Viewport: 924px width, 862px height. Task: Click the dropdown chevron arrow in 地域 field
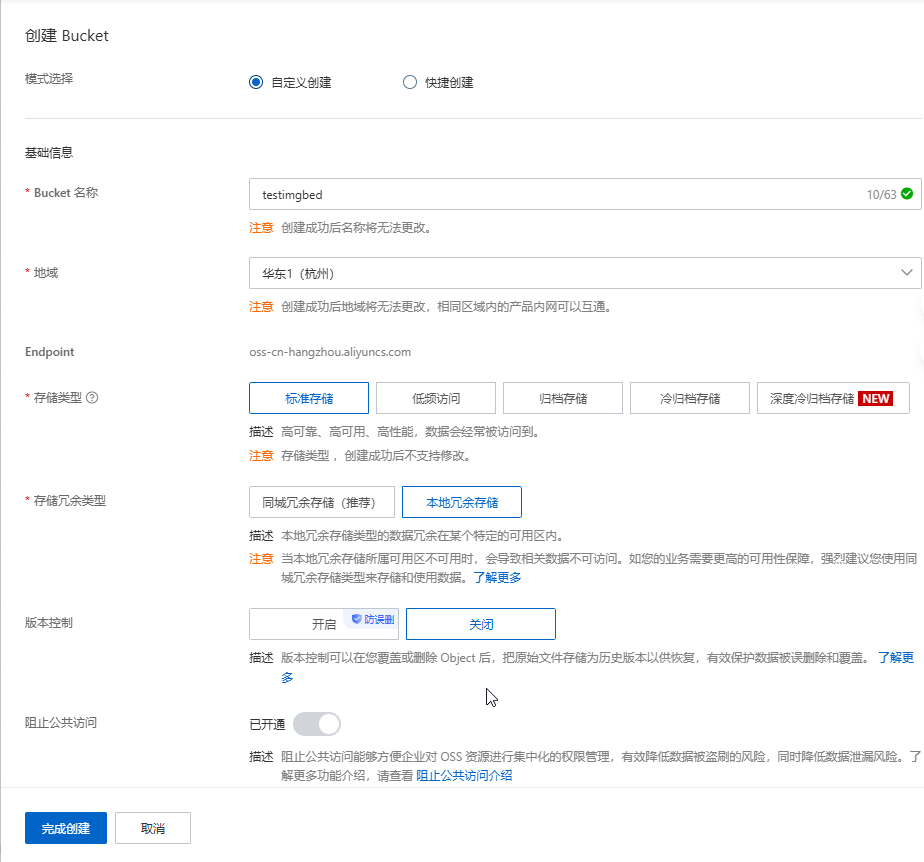click(907, 273)
